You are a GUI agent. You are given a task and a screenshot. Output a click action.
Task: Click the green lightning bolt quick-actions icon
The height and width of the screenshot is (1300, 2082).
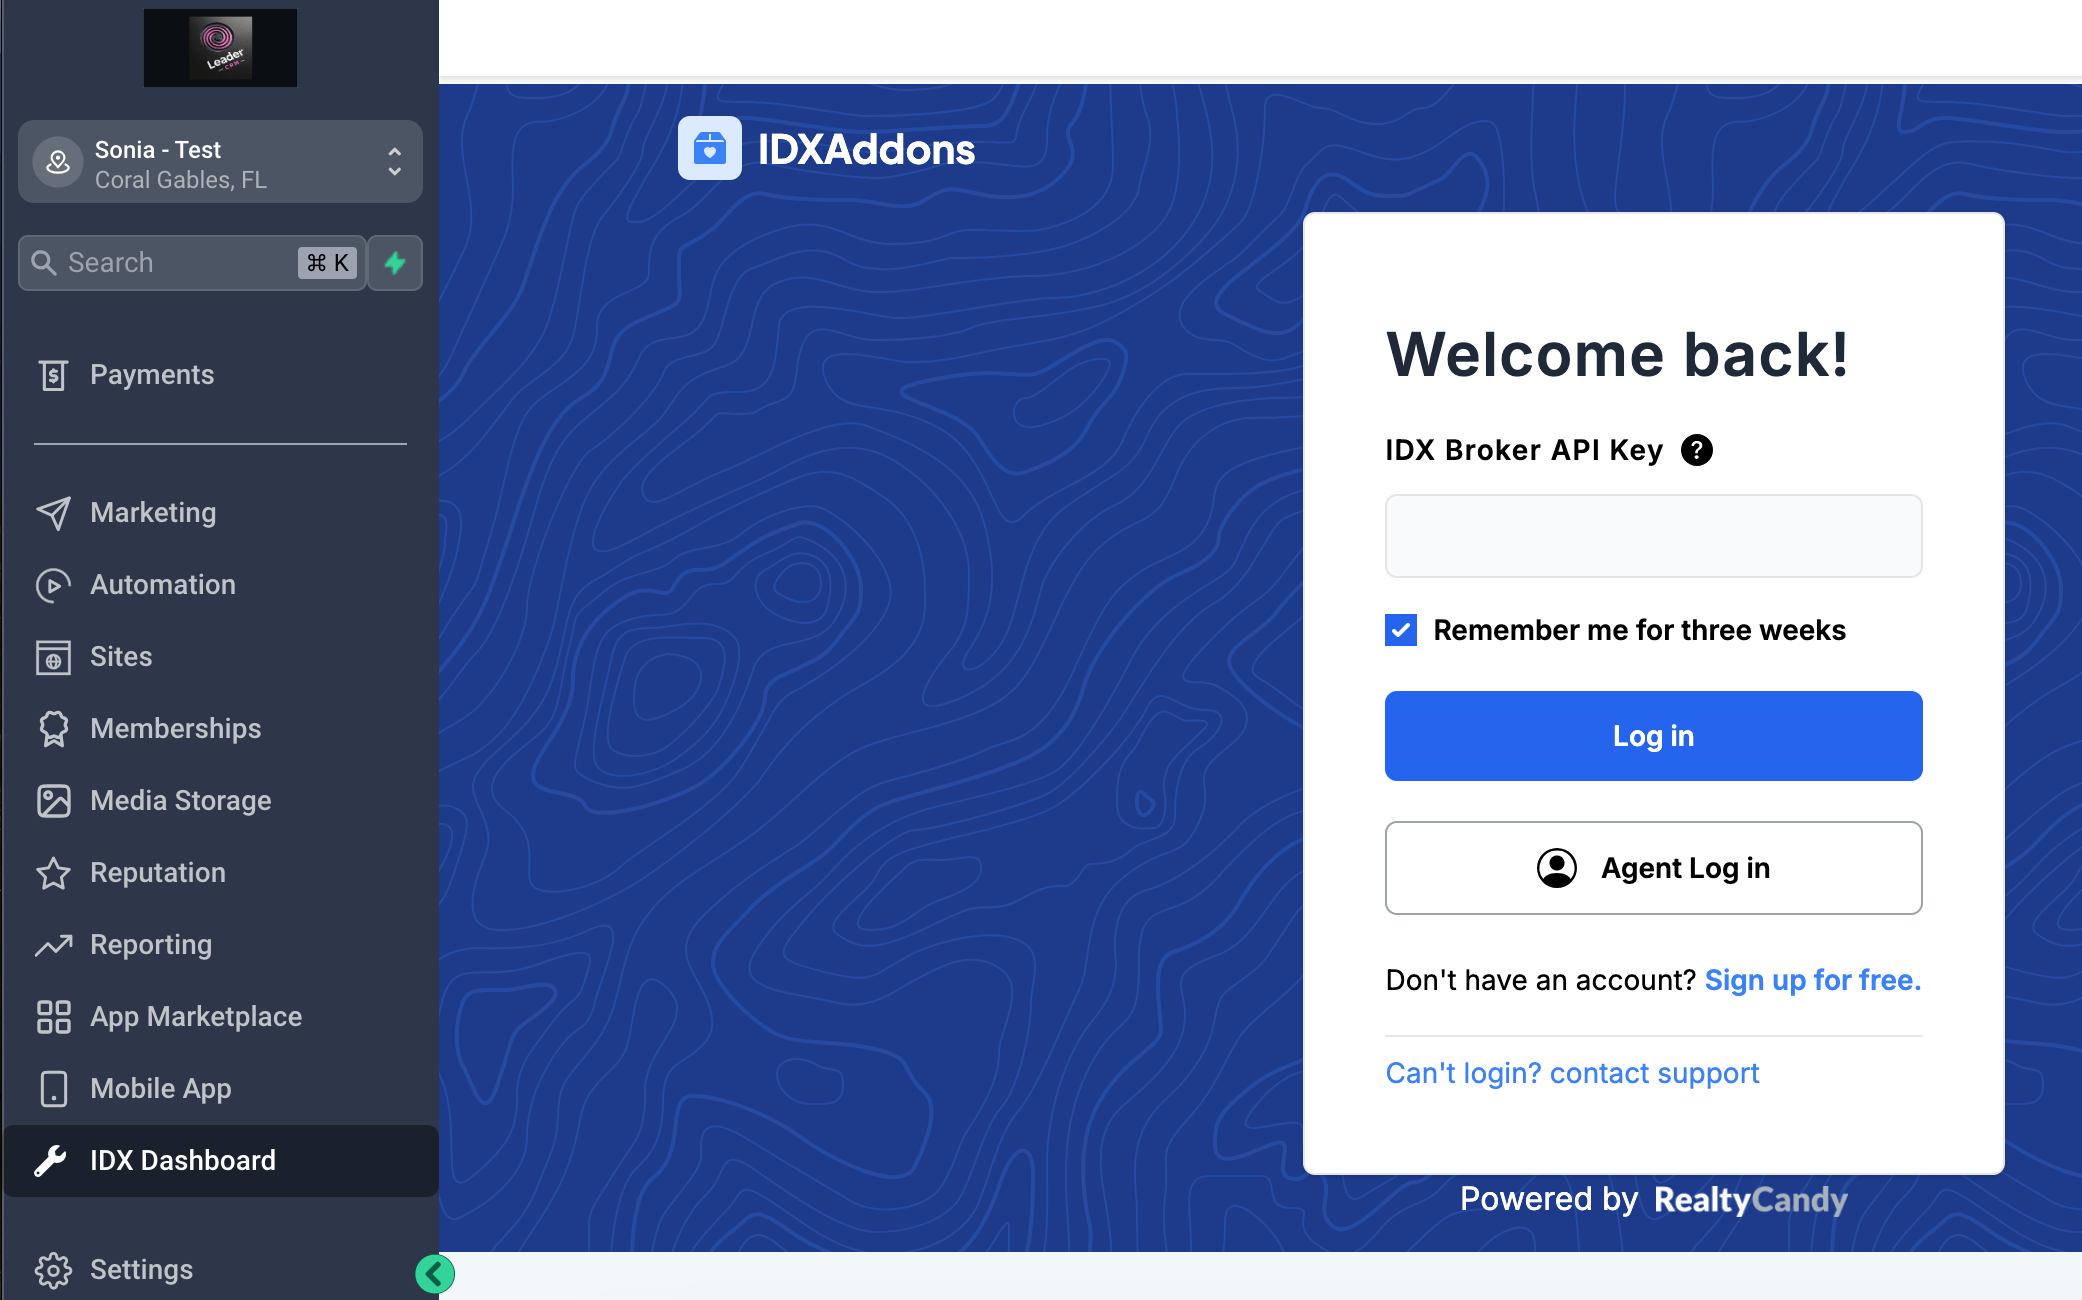point(395,263)
